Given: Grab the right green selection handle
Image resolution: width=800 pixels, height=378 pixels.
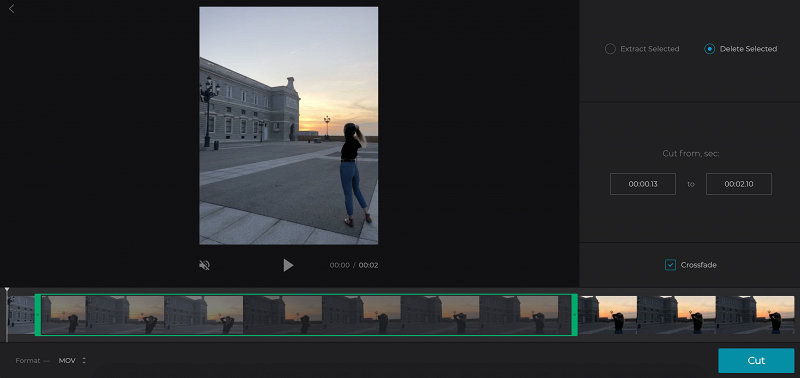Looking at the screenshot, I should click(x=574, y=315).
